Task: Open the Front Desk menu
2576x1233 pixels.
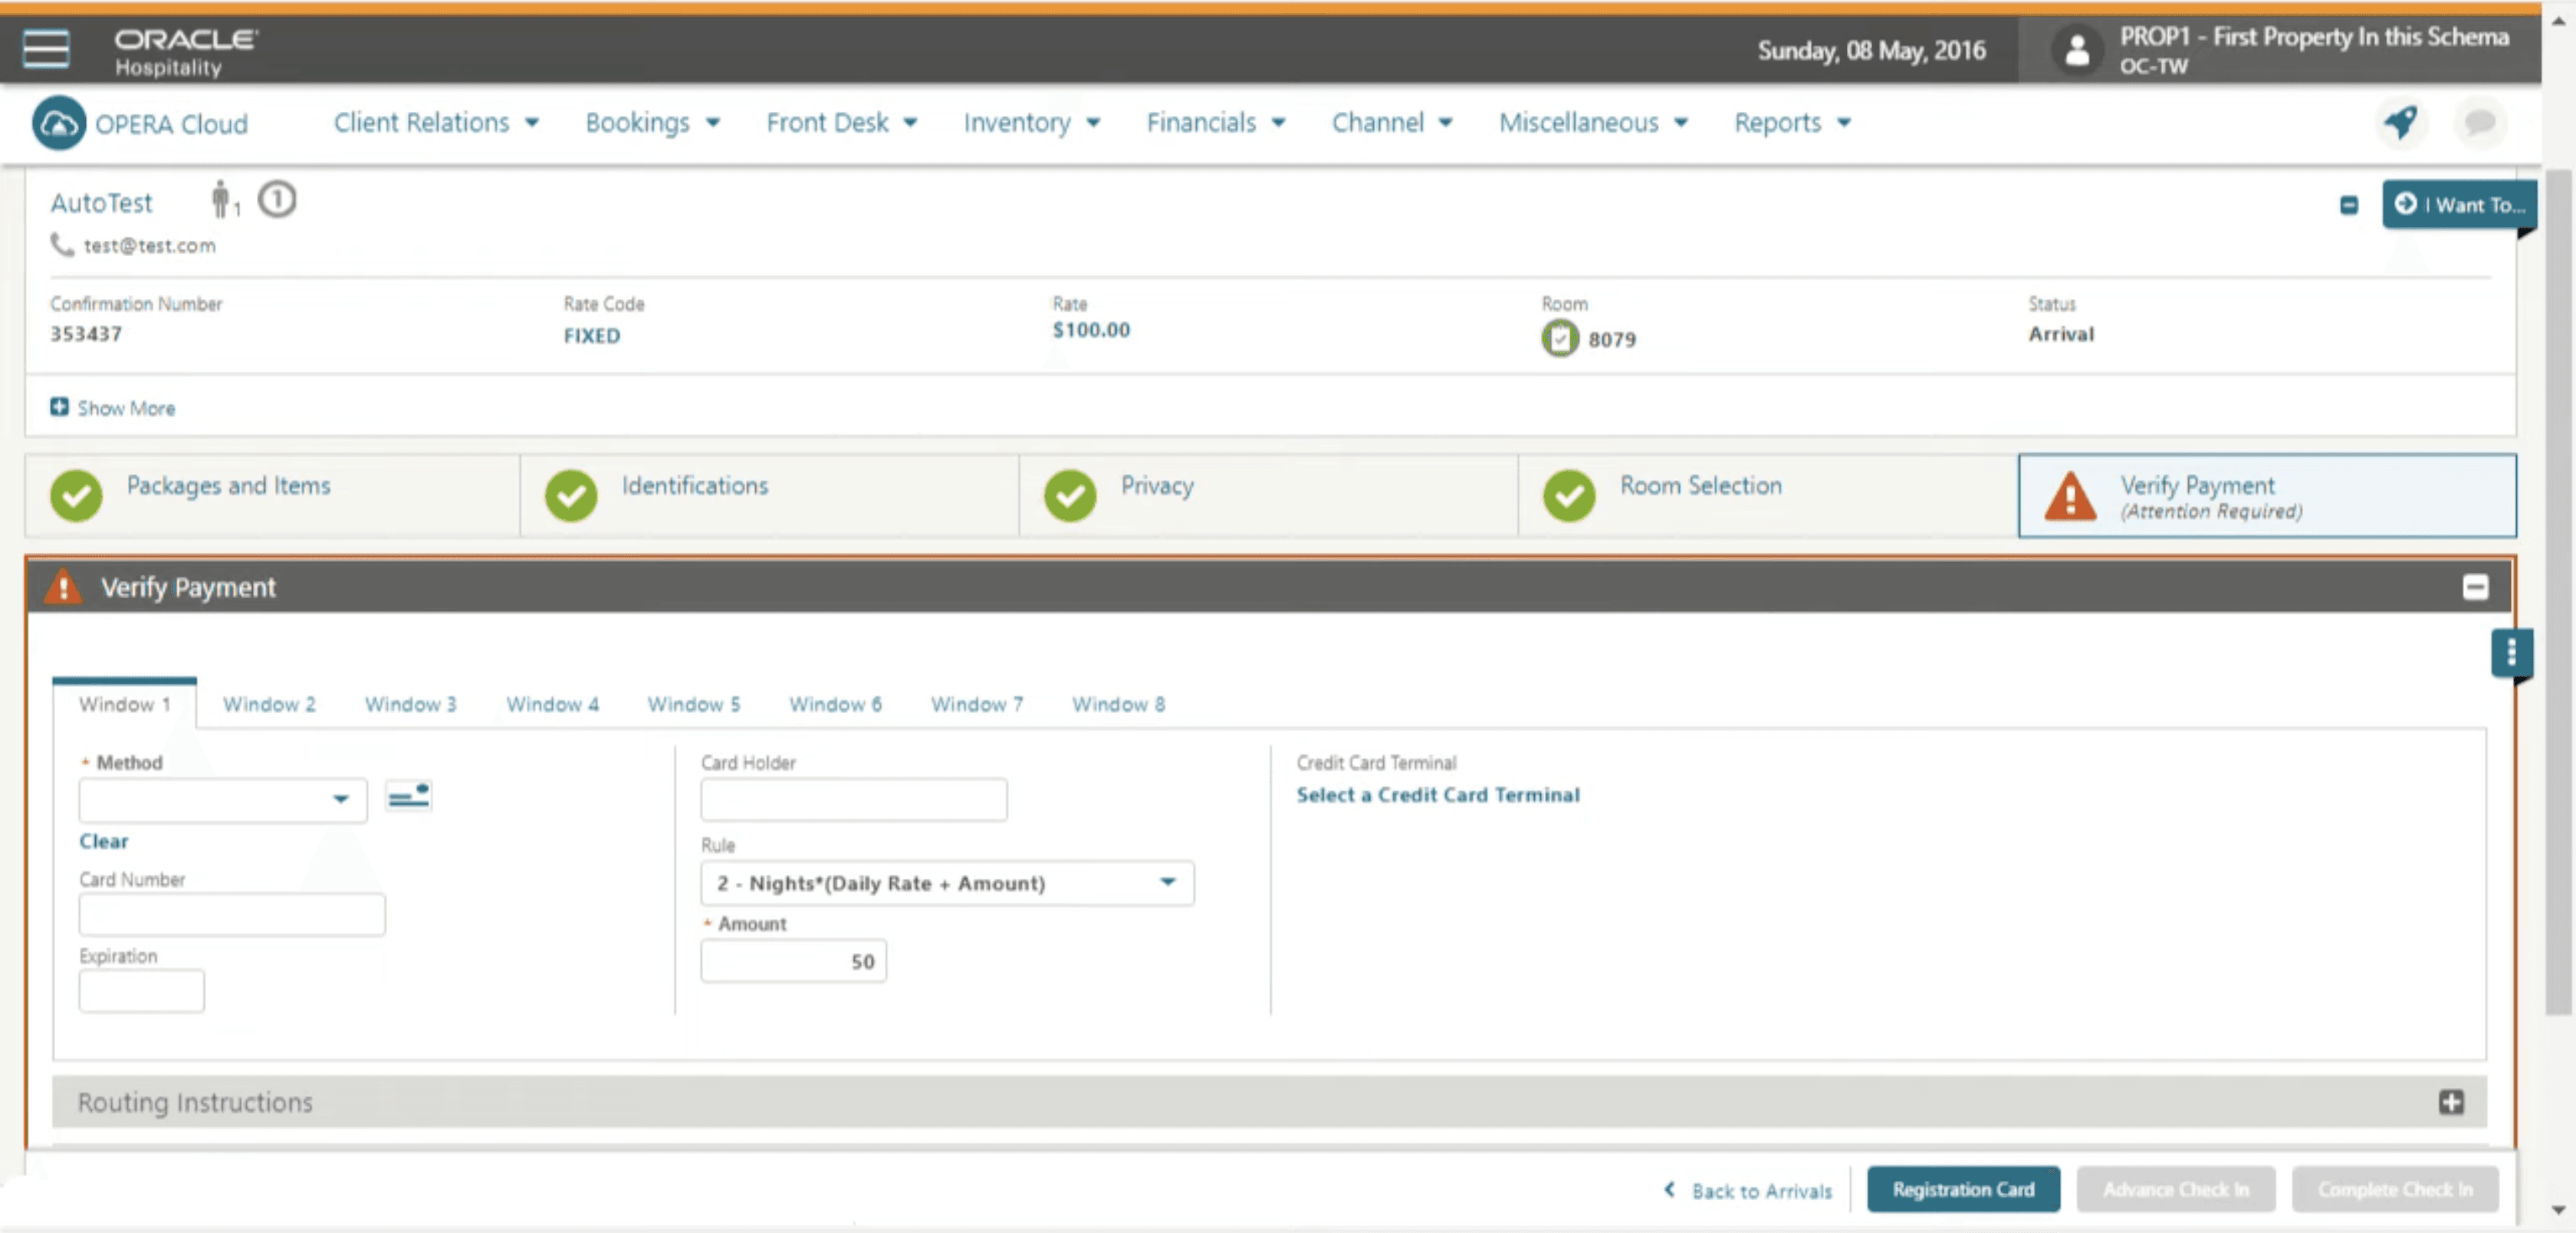Action: tap(840, 123)
